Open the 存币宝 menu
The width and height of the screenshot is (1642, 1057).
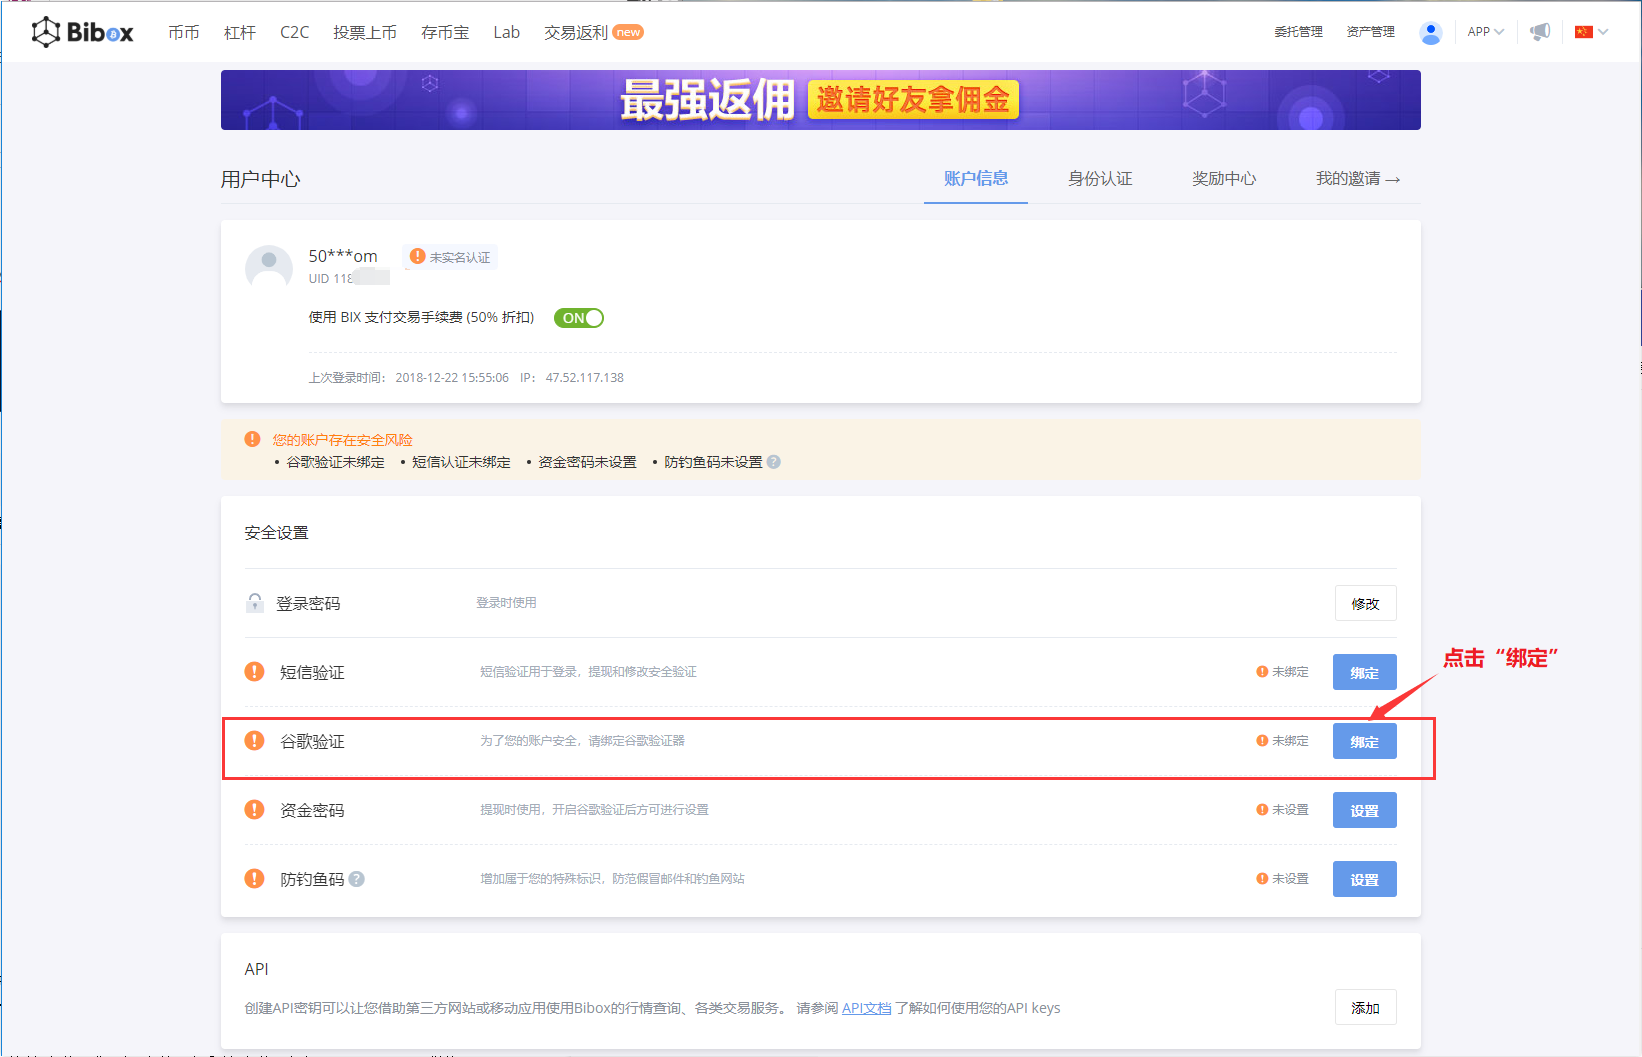coord(445,33)
